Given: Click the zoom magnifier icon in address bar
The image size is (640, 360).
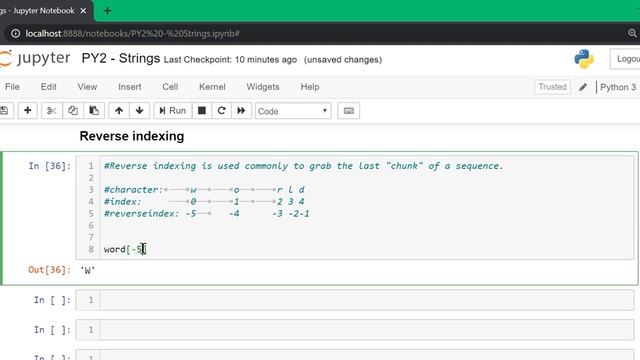Looking at the screenshot, I should pyautogui.click(x=632, y=33).
